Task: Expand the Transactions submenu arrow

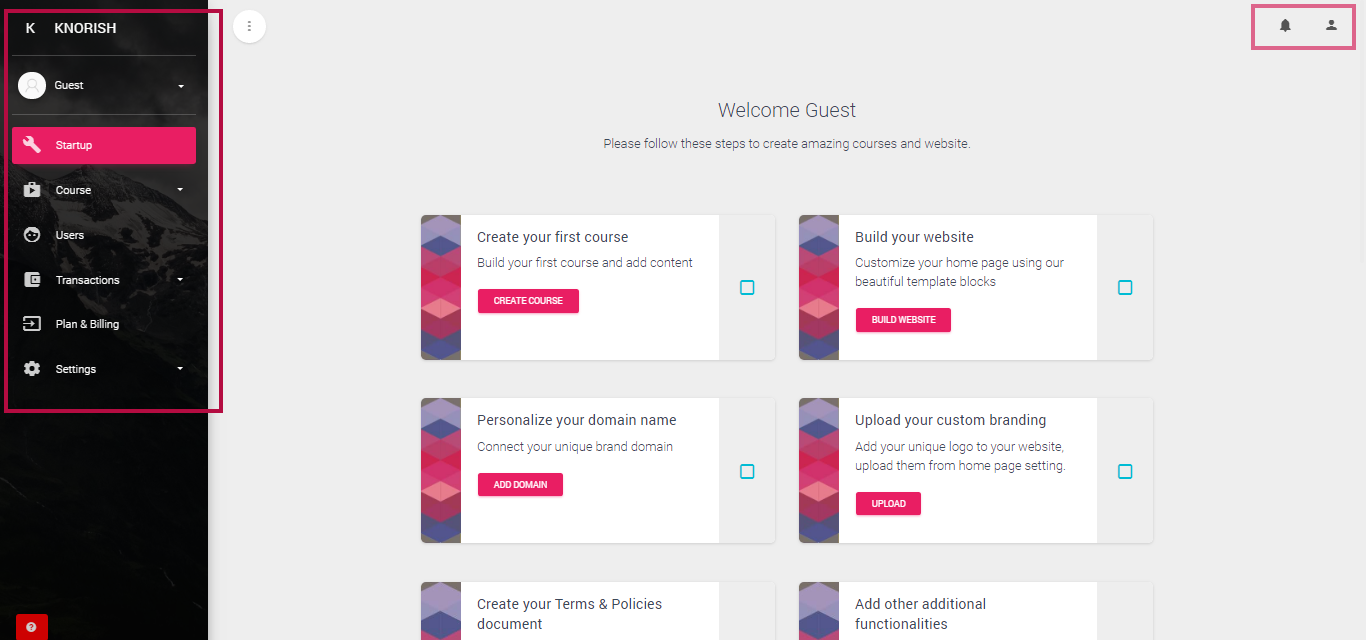Action: (180, 280)
